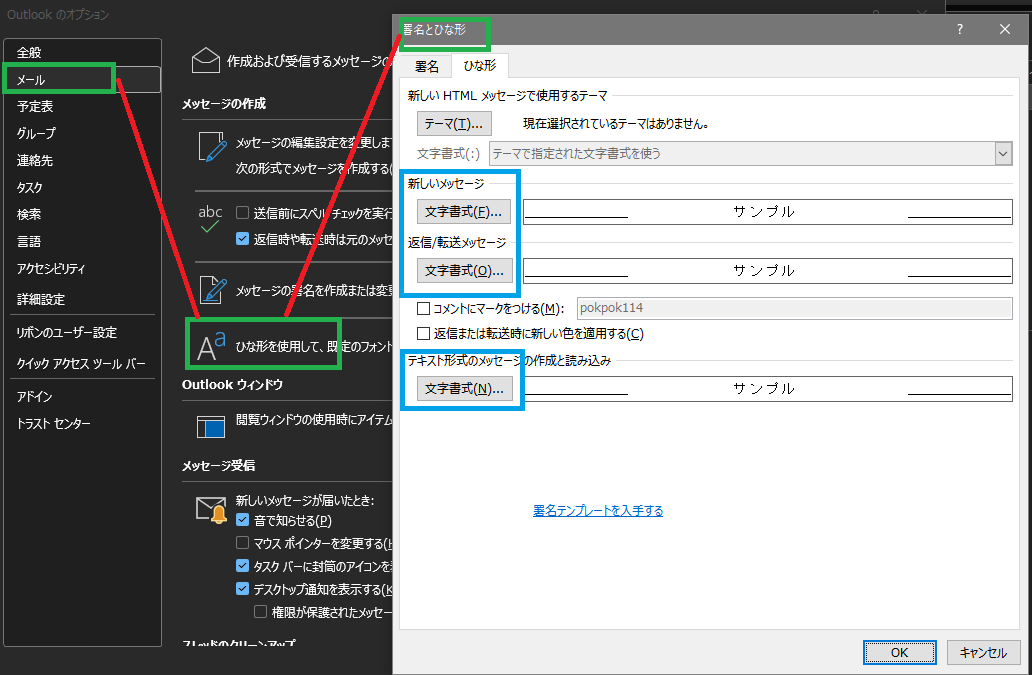This screenshot has width=1032, height=675.
Task: Enable マウス ポインターを変更する checkbox
Action: [x=242, y=543]
